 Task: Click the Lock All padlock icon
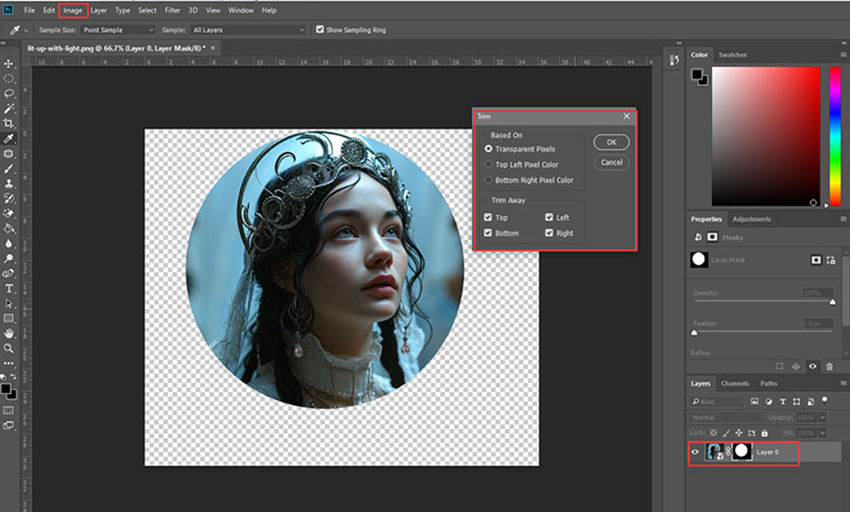pos(764,433)
